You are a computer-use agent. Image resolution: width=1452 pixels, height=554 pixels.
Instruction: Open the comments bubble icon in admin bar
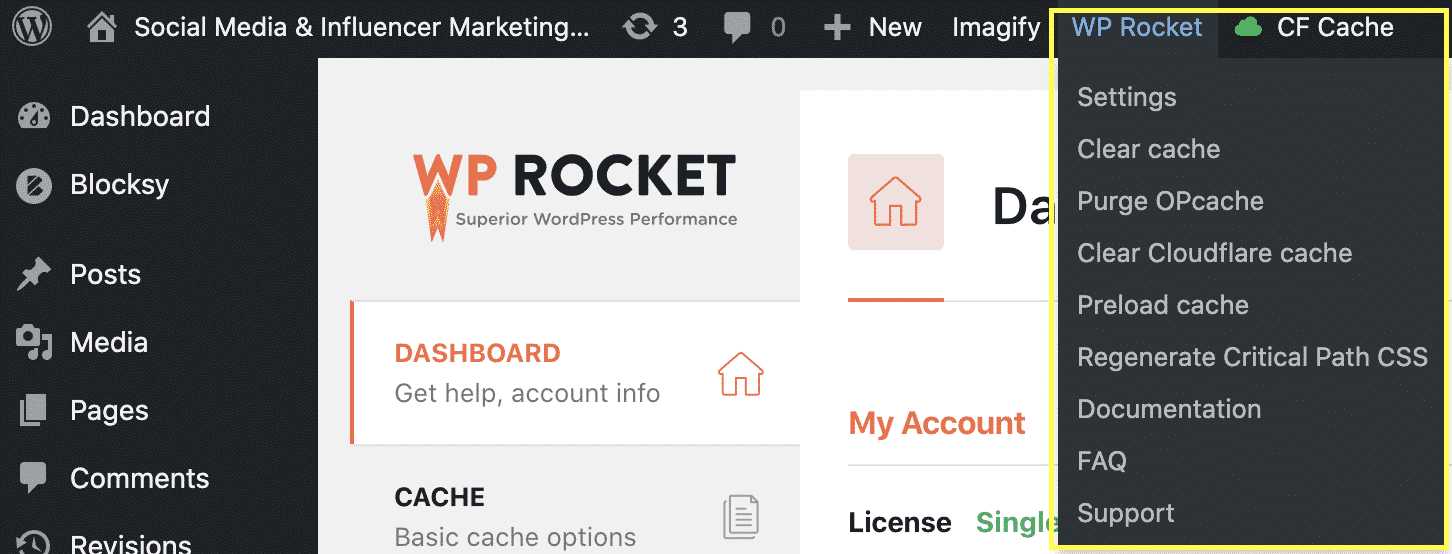pos(737,28)
